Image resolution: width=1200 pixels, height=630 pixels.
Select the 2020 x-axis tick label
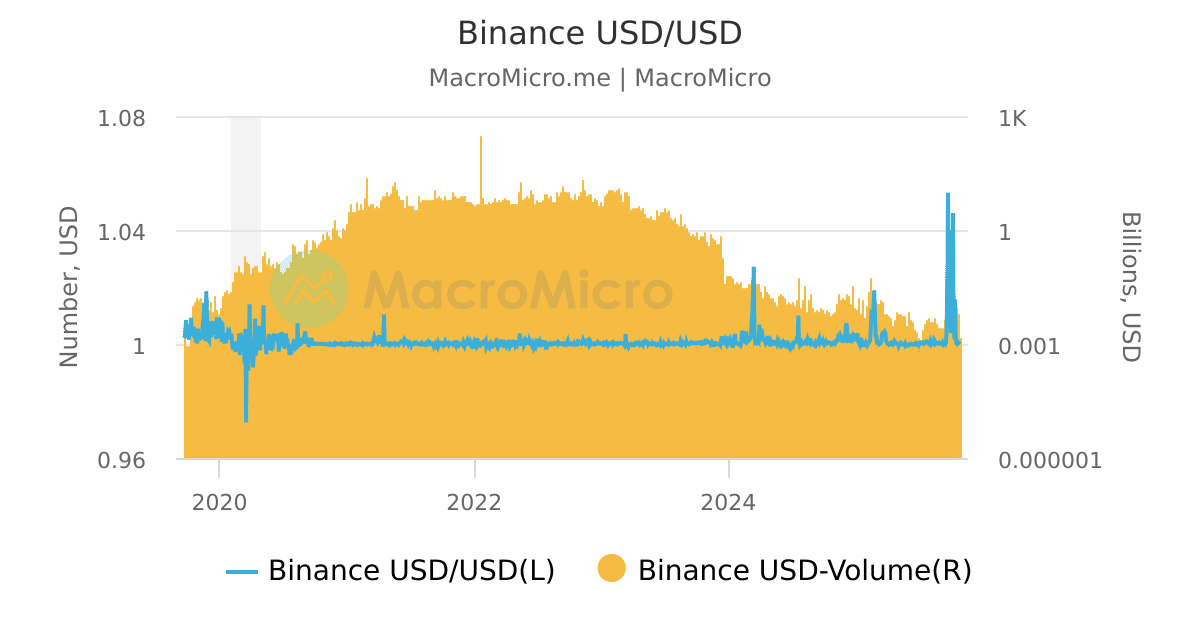(x=218, y=501)
